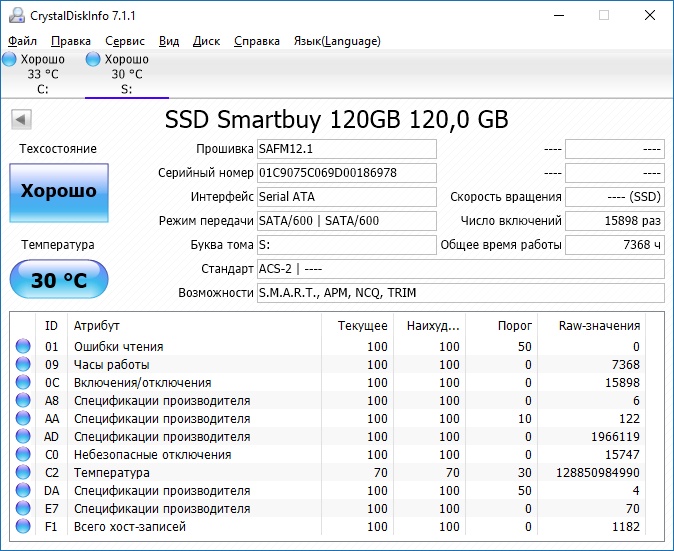Viewport: 674px width, 551px height.
Task: Click the status circle for attribute E7
Action: pos(23,508)
